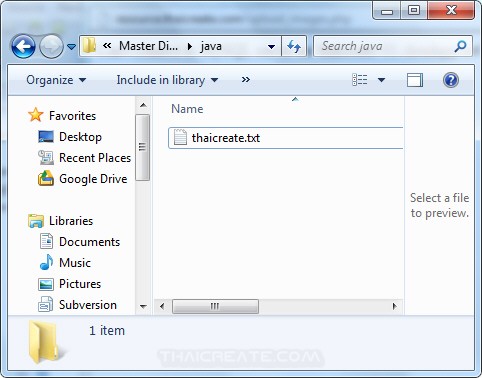The image size is (482, 378).
Task: Click the greyed Forward arrow button
Action: point(51,46)
